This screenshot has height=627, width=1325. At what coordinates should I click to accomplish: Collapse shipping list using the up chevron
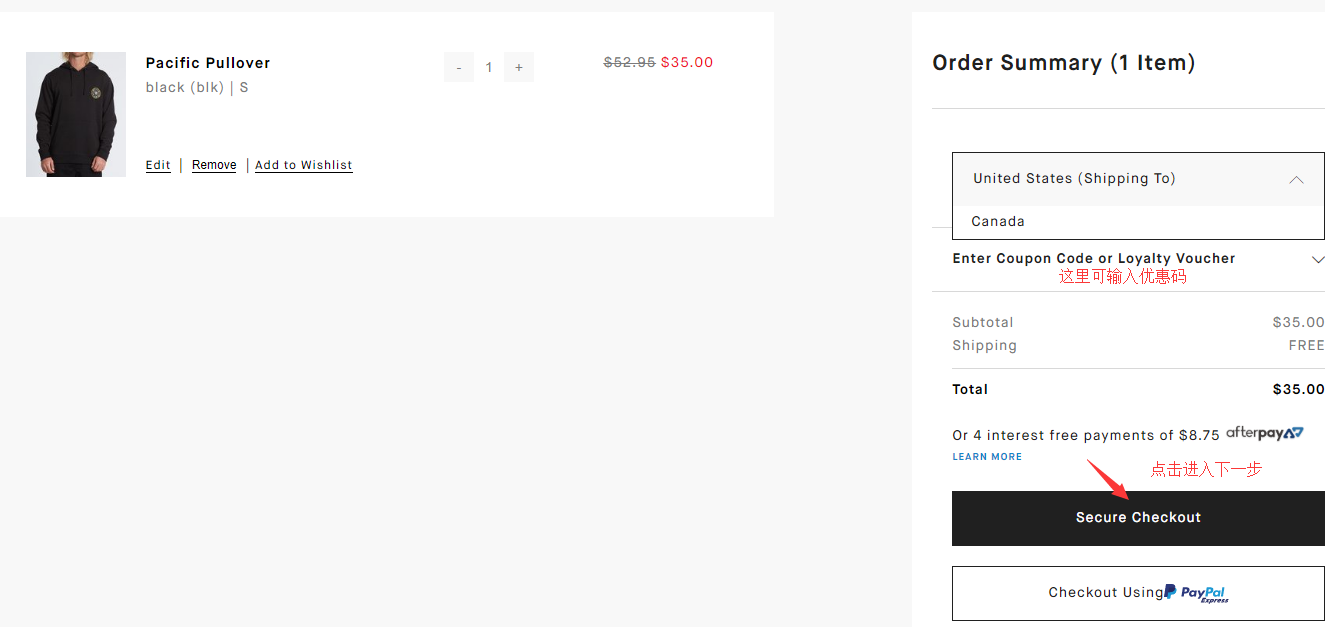(1296, 180)
